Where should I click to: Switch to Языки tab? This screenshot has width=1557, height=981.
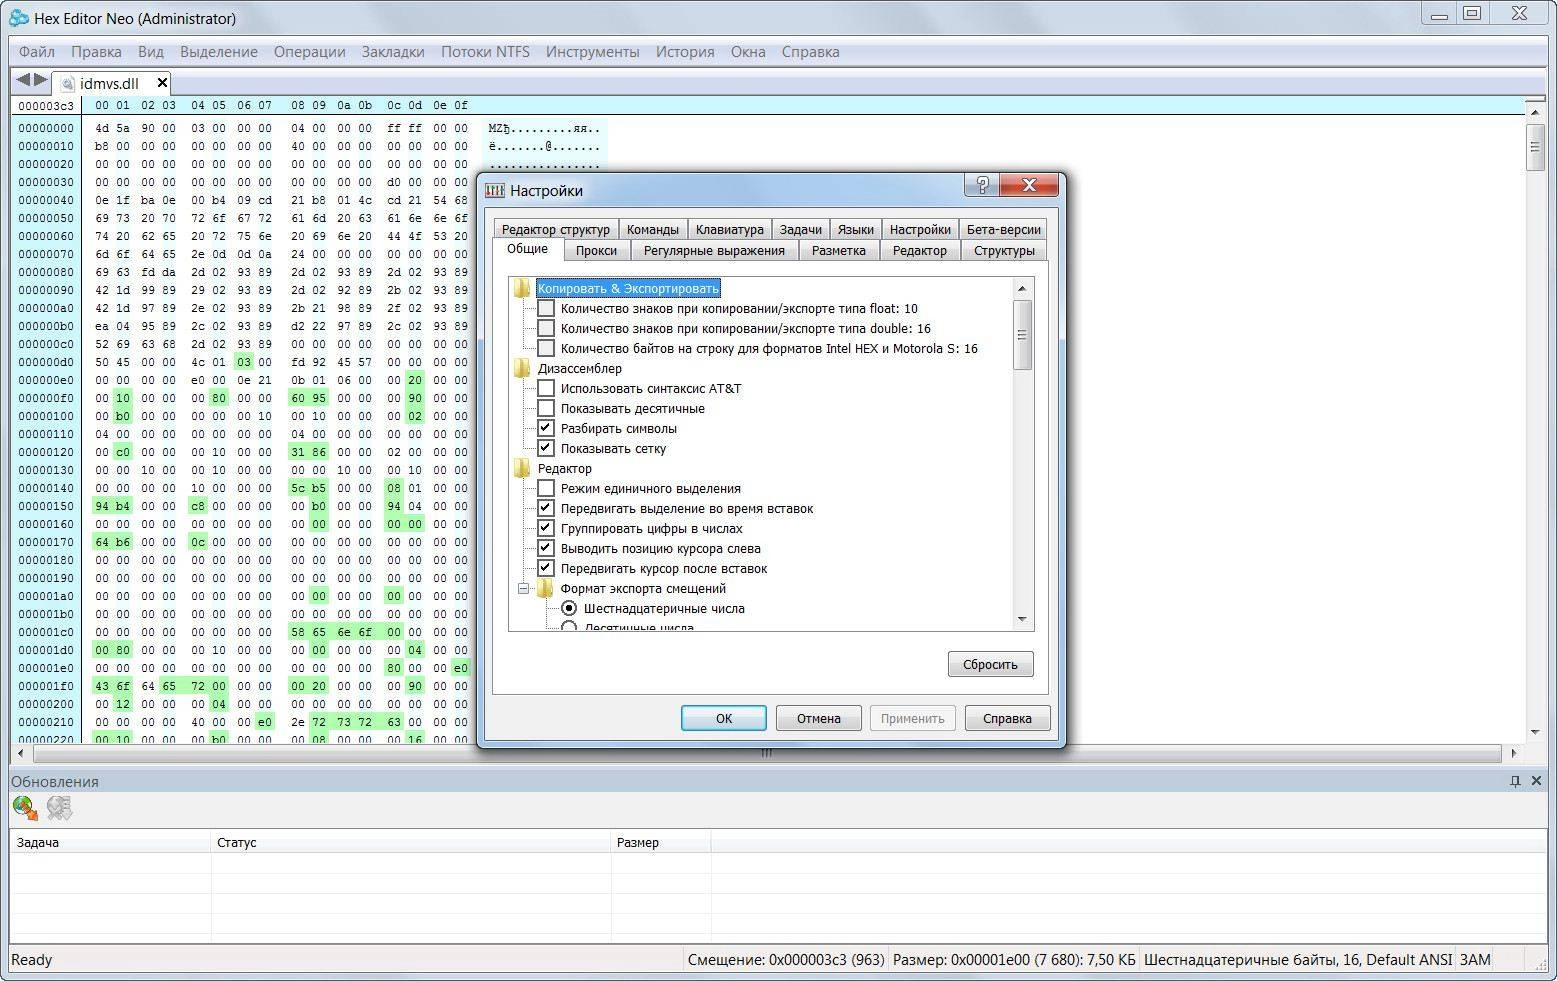point(855,229)
